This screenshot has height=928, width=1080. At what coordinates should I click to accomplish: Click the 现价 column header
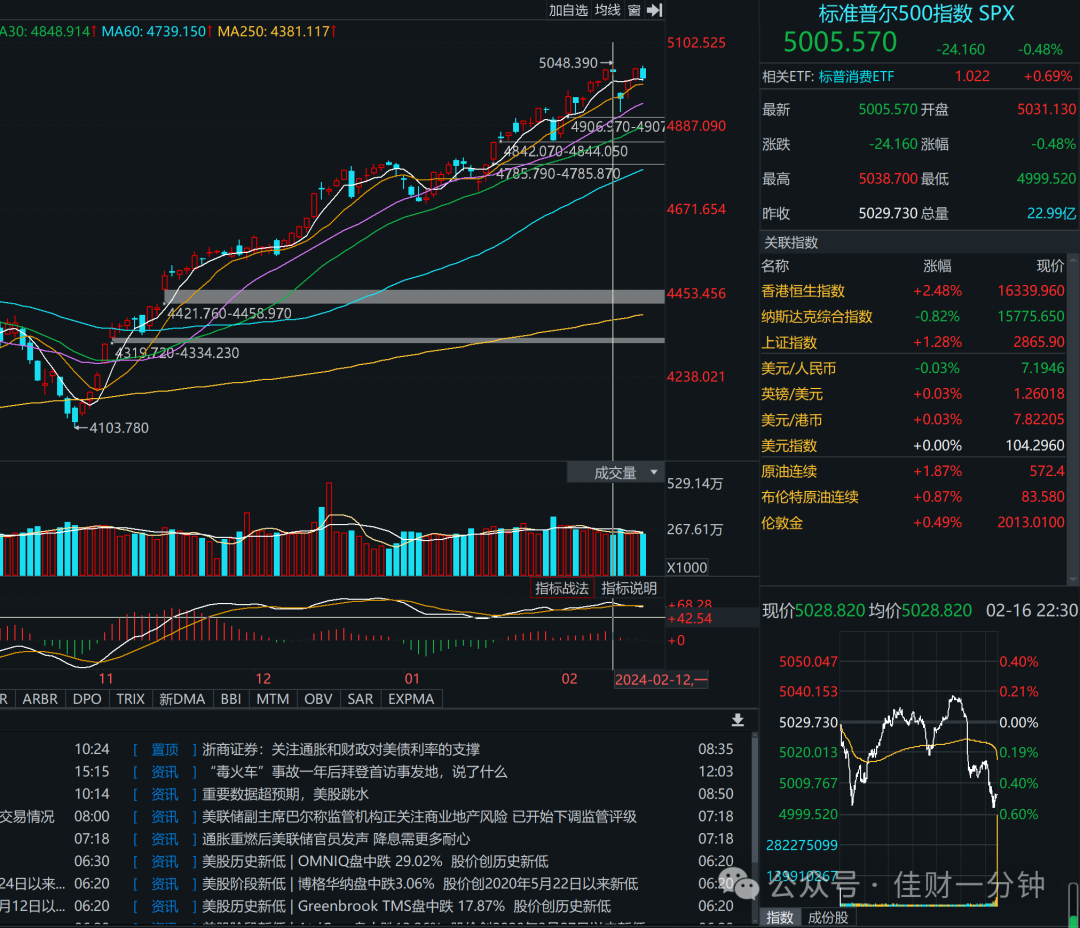pos(1050,266)
